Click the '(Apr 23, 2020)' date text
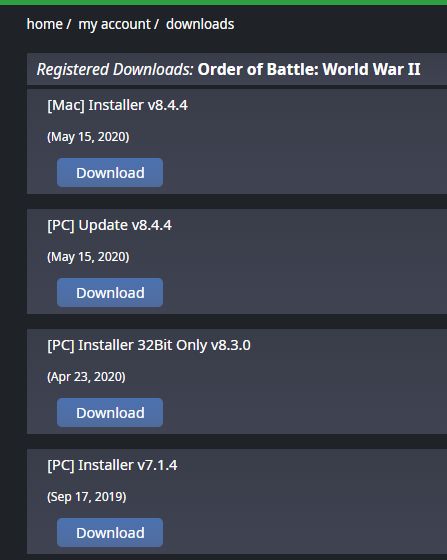447x560 pixels. (86, 377)
